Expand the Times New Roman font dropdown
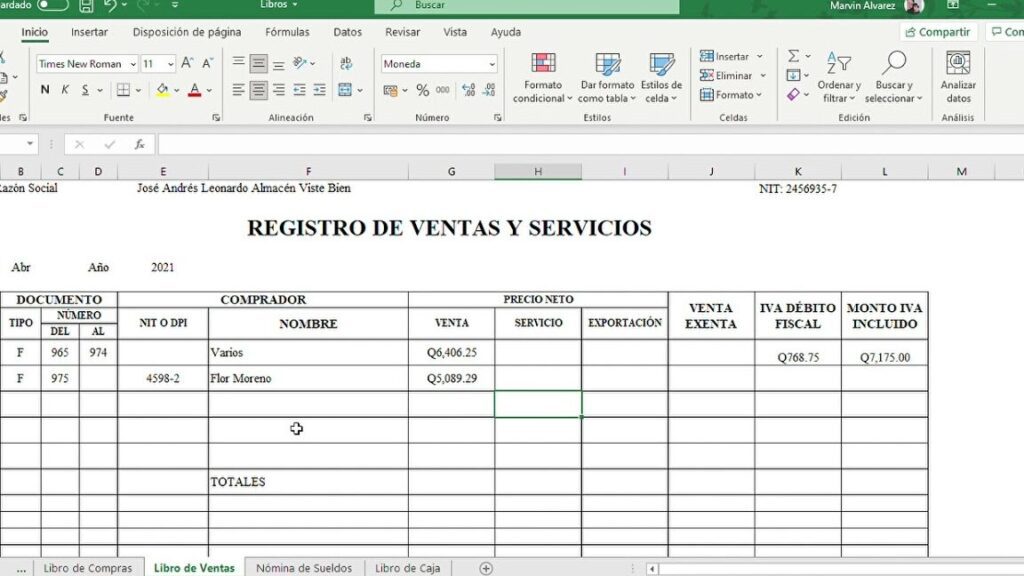Viewport: 1024px width, 576px height. [x=133, y=64]
